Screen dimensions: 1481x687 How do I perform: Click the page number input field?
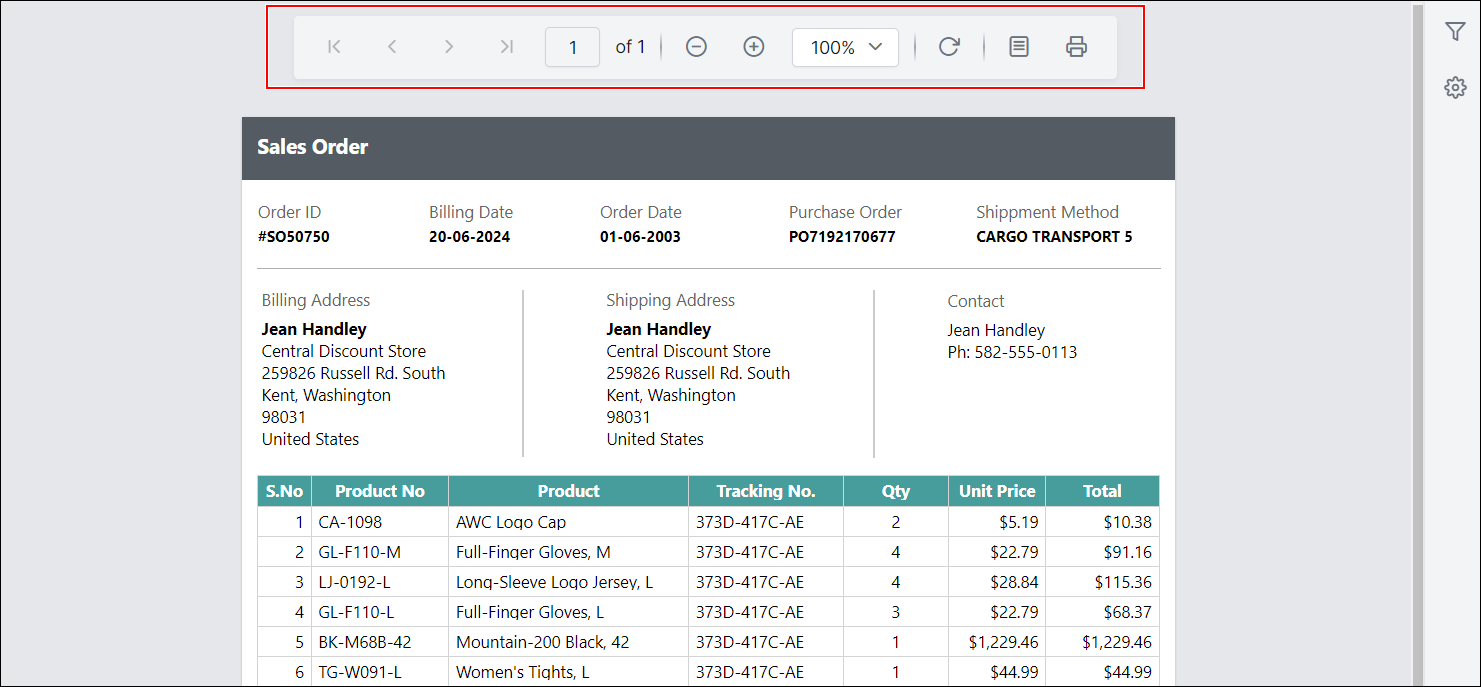[x=572, y=46]
